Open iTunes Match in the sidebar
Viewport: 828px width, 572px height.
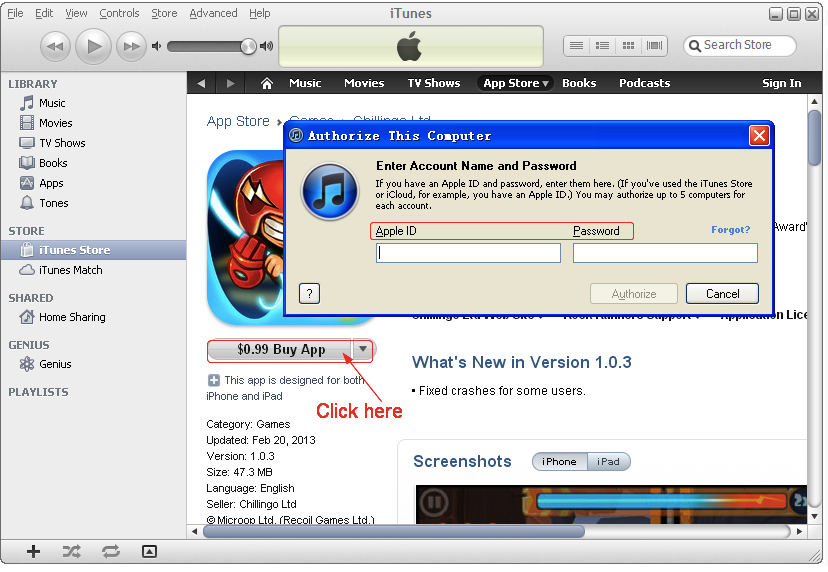70,270
